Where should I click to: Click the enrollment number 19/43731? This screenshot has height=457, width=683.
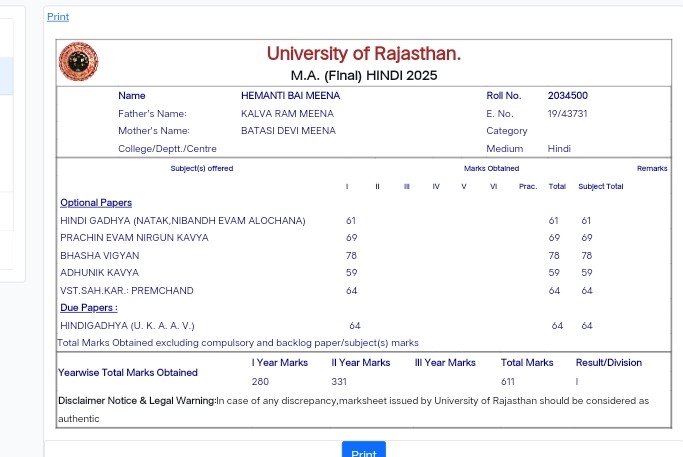[567, 113]
